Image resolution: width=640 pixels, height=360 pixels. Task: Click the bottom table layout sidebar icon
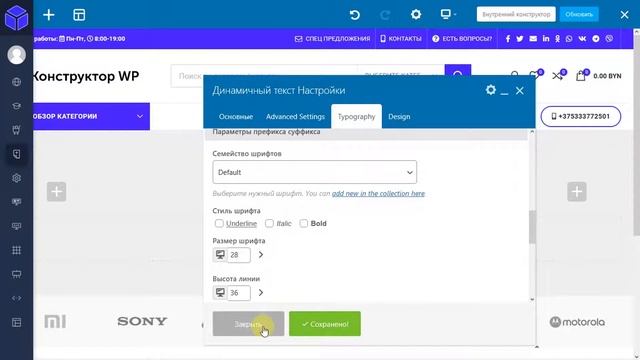point(16,322)
